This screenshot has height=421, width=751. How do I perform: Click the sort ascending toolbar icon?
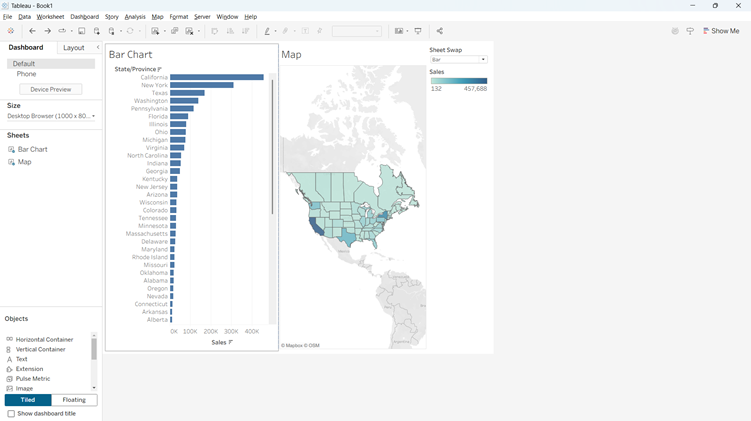[x=230, y=31]
